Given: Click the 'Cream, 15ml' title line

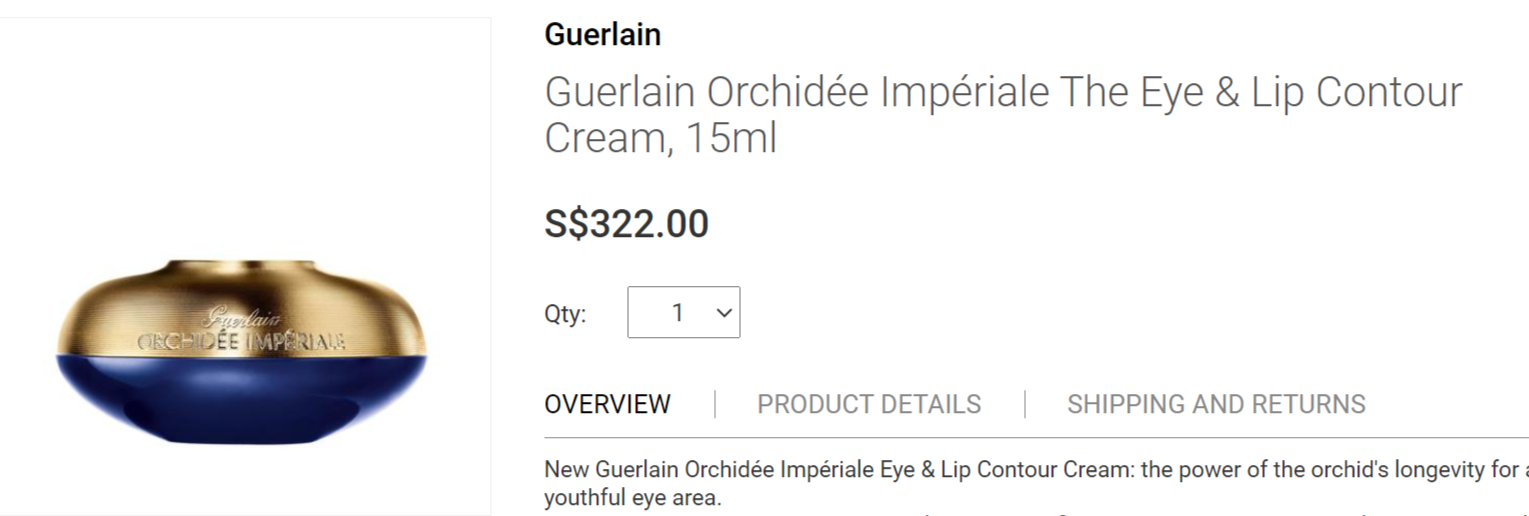Looking at the screenshot, I should pyautogui.click(x=660, y=138).
